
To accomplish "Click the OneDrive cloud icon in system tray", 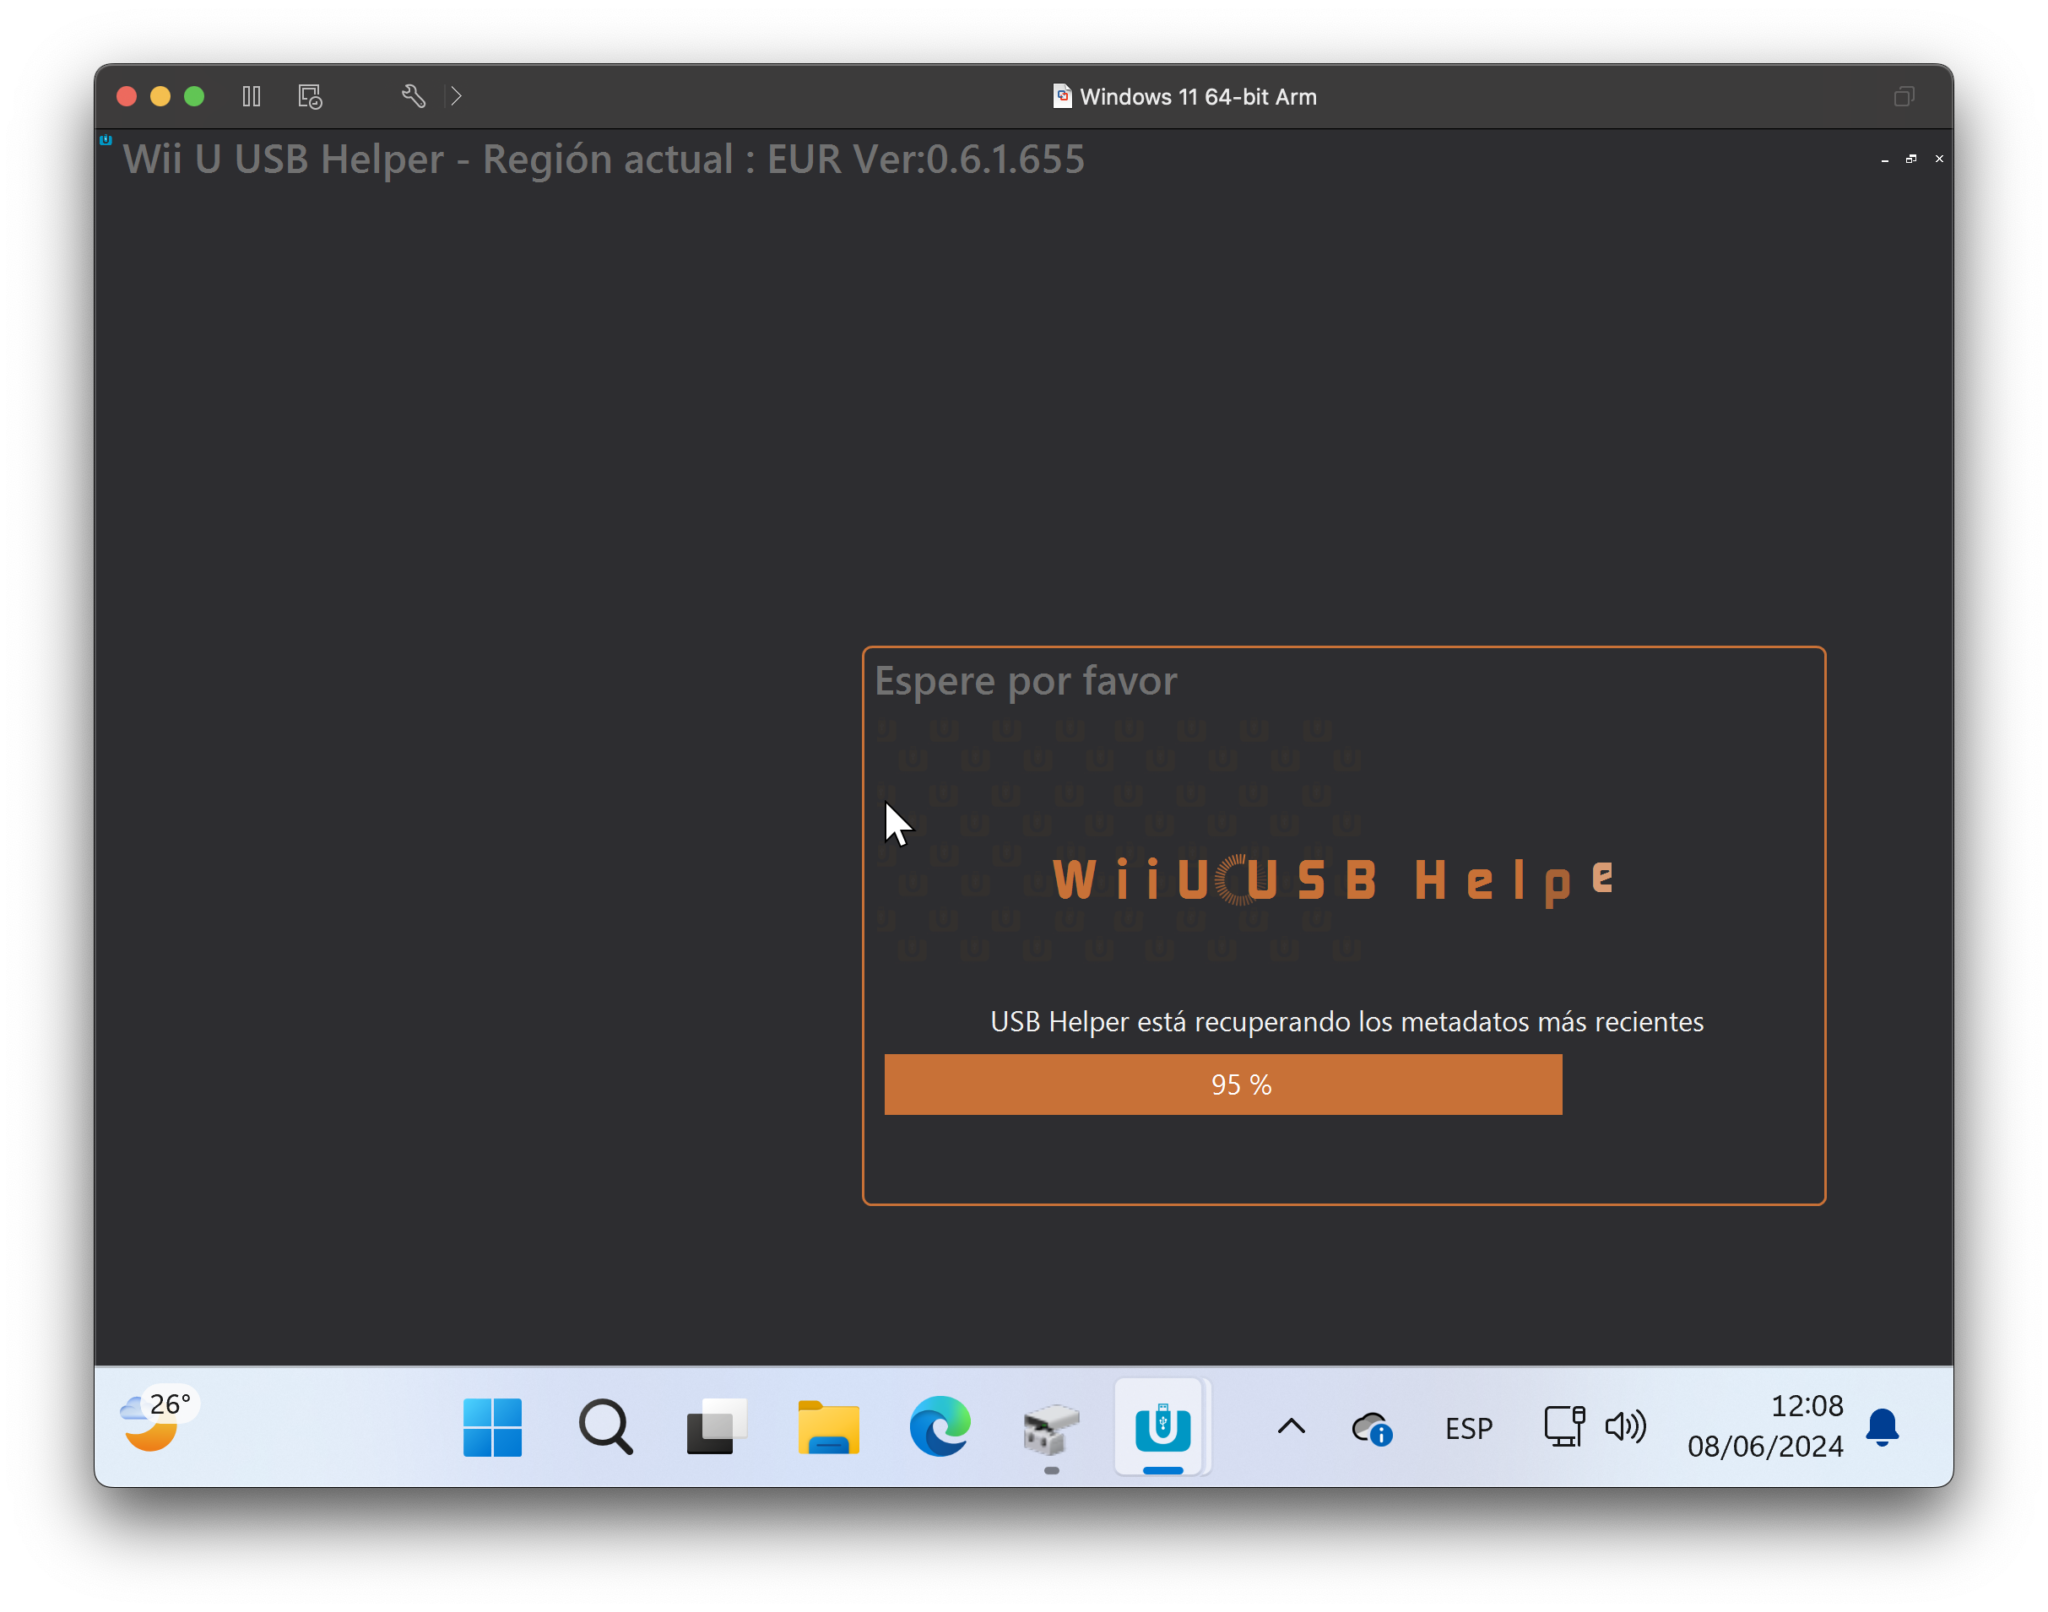I will [1371, 1427].
